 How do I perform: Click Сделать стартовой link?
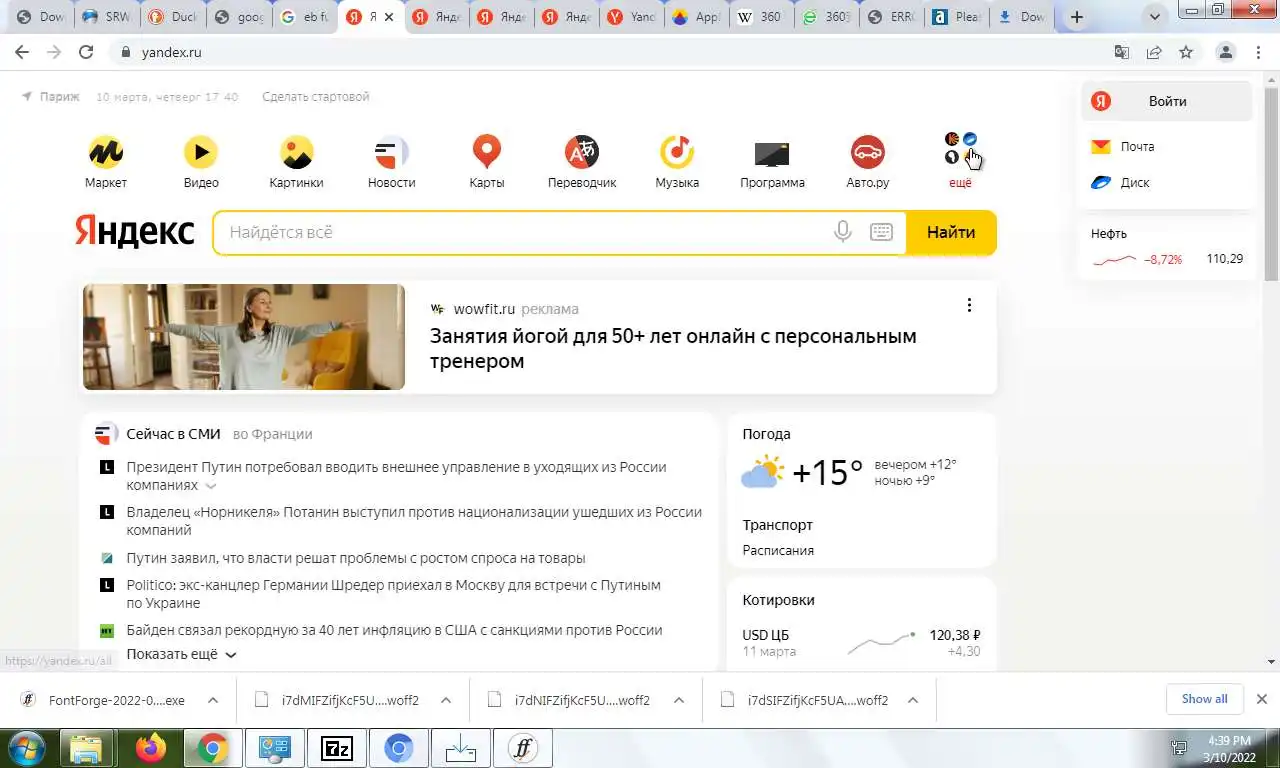[315, 97]
